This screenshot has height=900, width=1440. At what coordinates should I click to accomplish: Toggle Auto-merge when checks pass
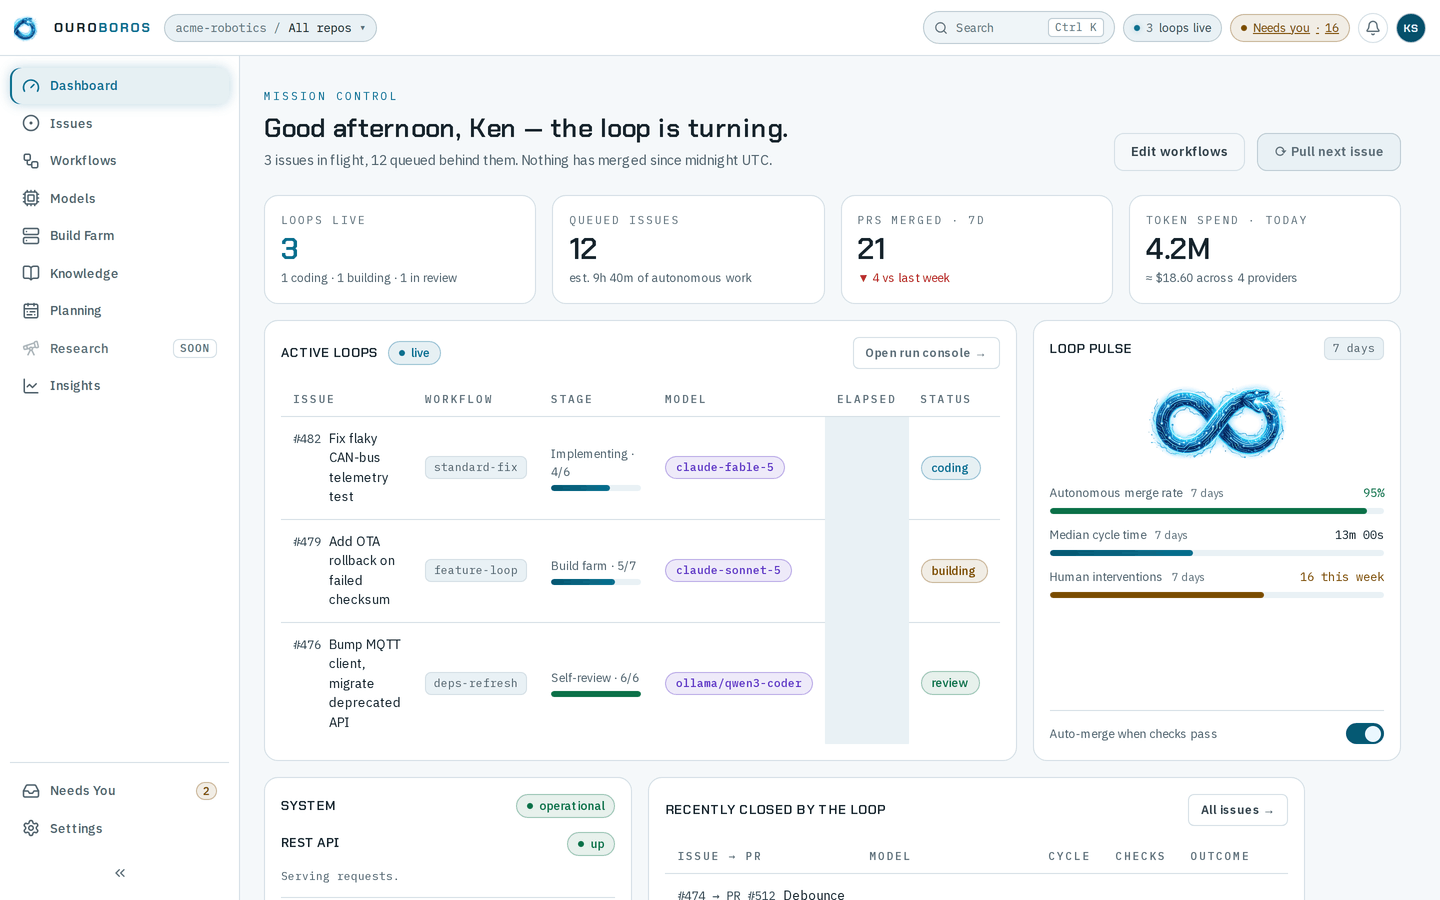1364,734
